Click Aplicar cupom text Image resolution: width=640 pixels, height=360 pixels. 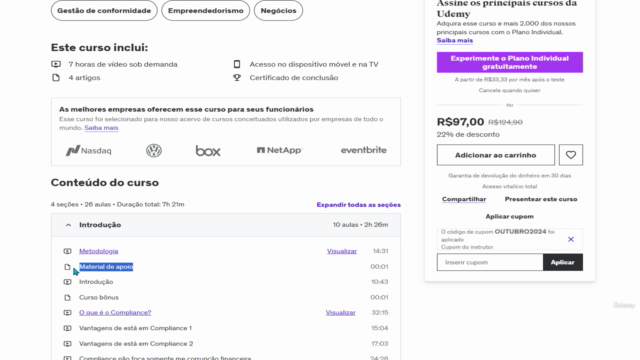[x=509, y=216]
